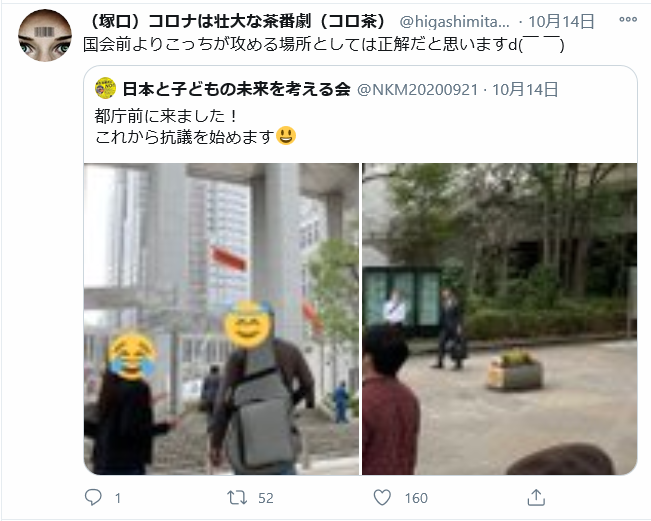Click the like count 160
Image resolution: width=651 pixels, height=521 pixels.
(416, 498)
